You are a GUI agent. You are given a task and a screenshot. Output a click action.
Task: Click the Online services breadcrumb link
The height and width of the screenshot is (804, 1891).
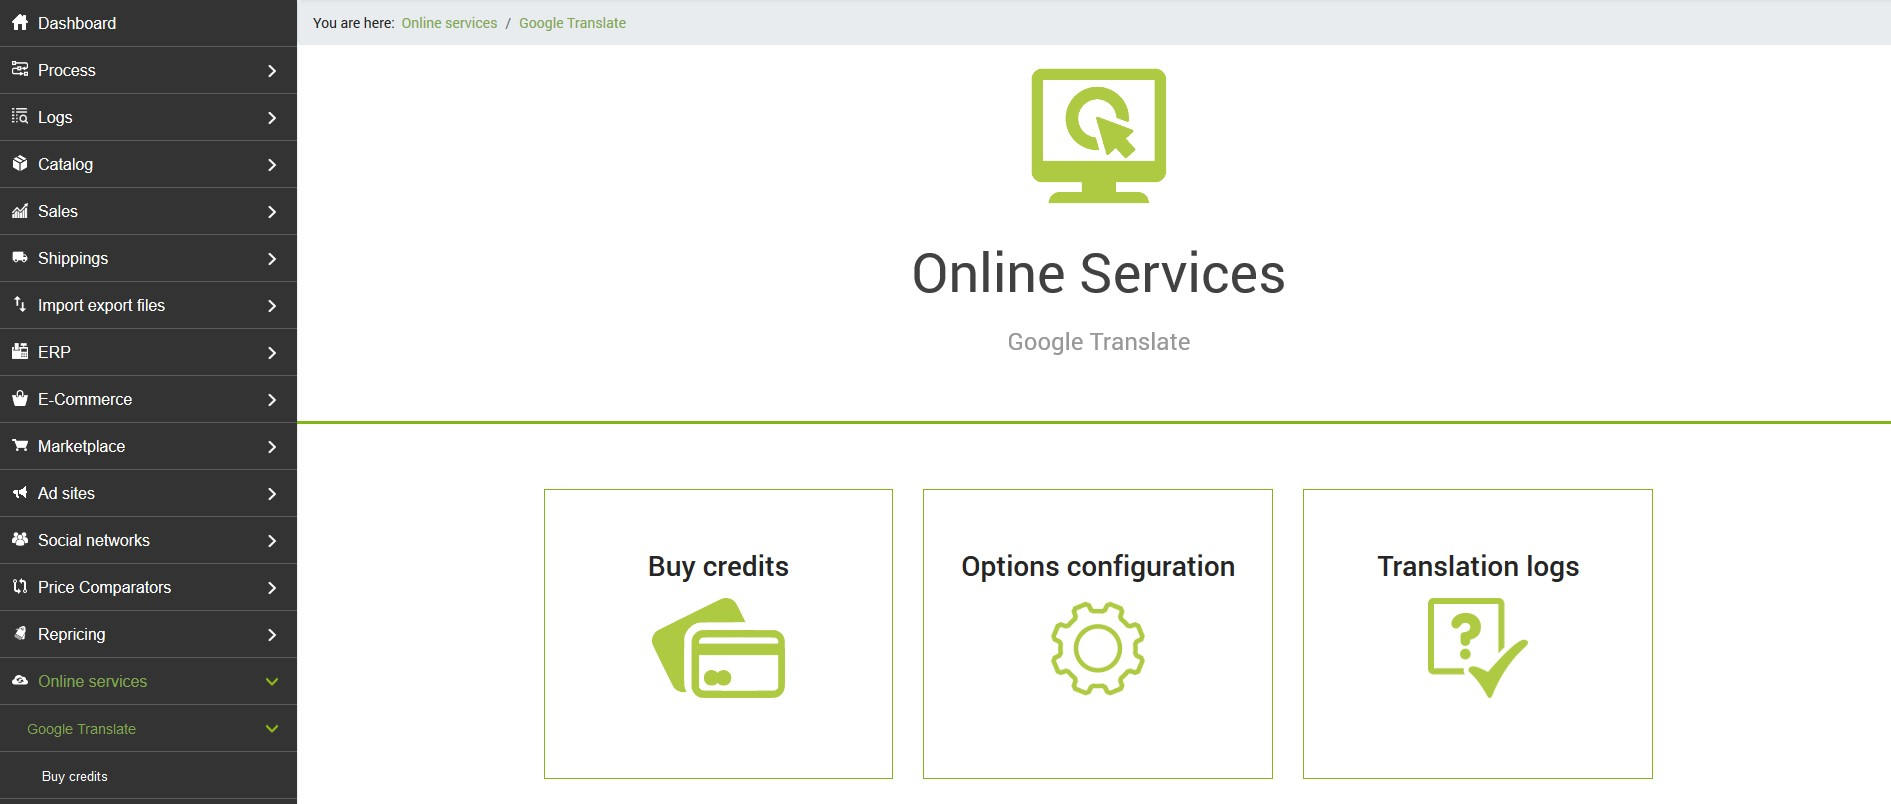[449, 23]
